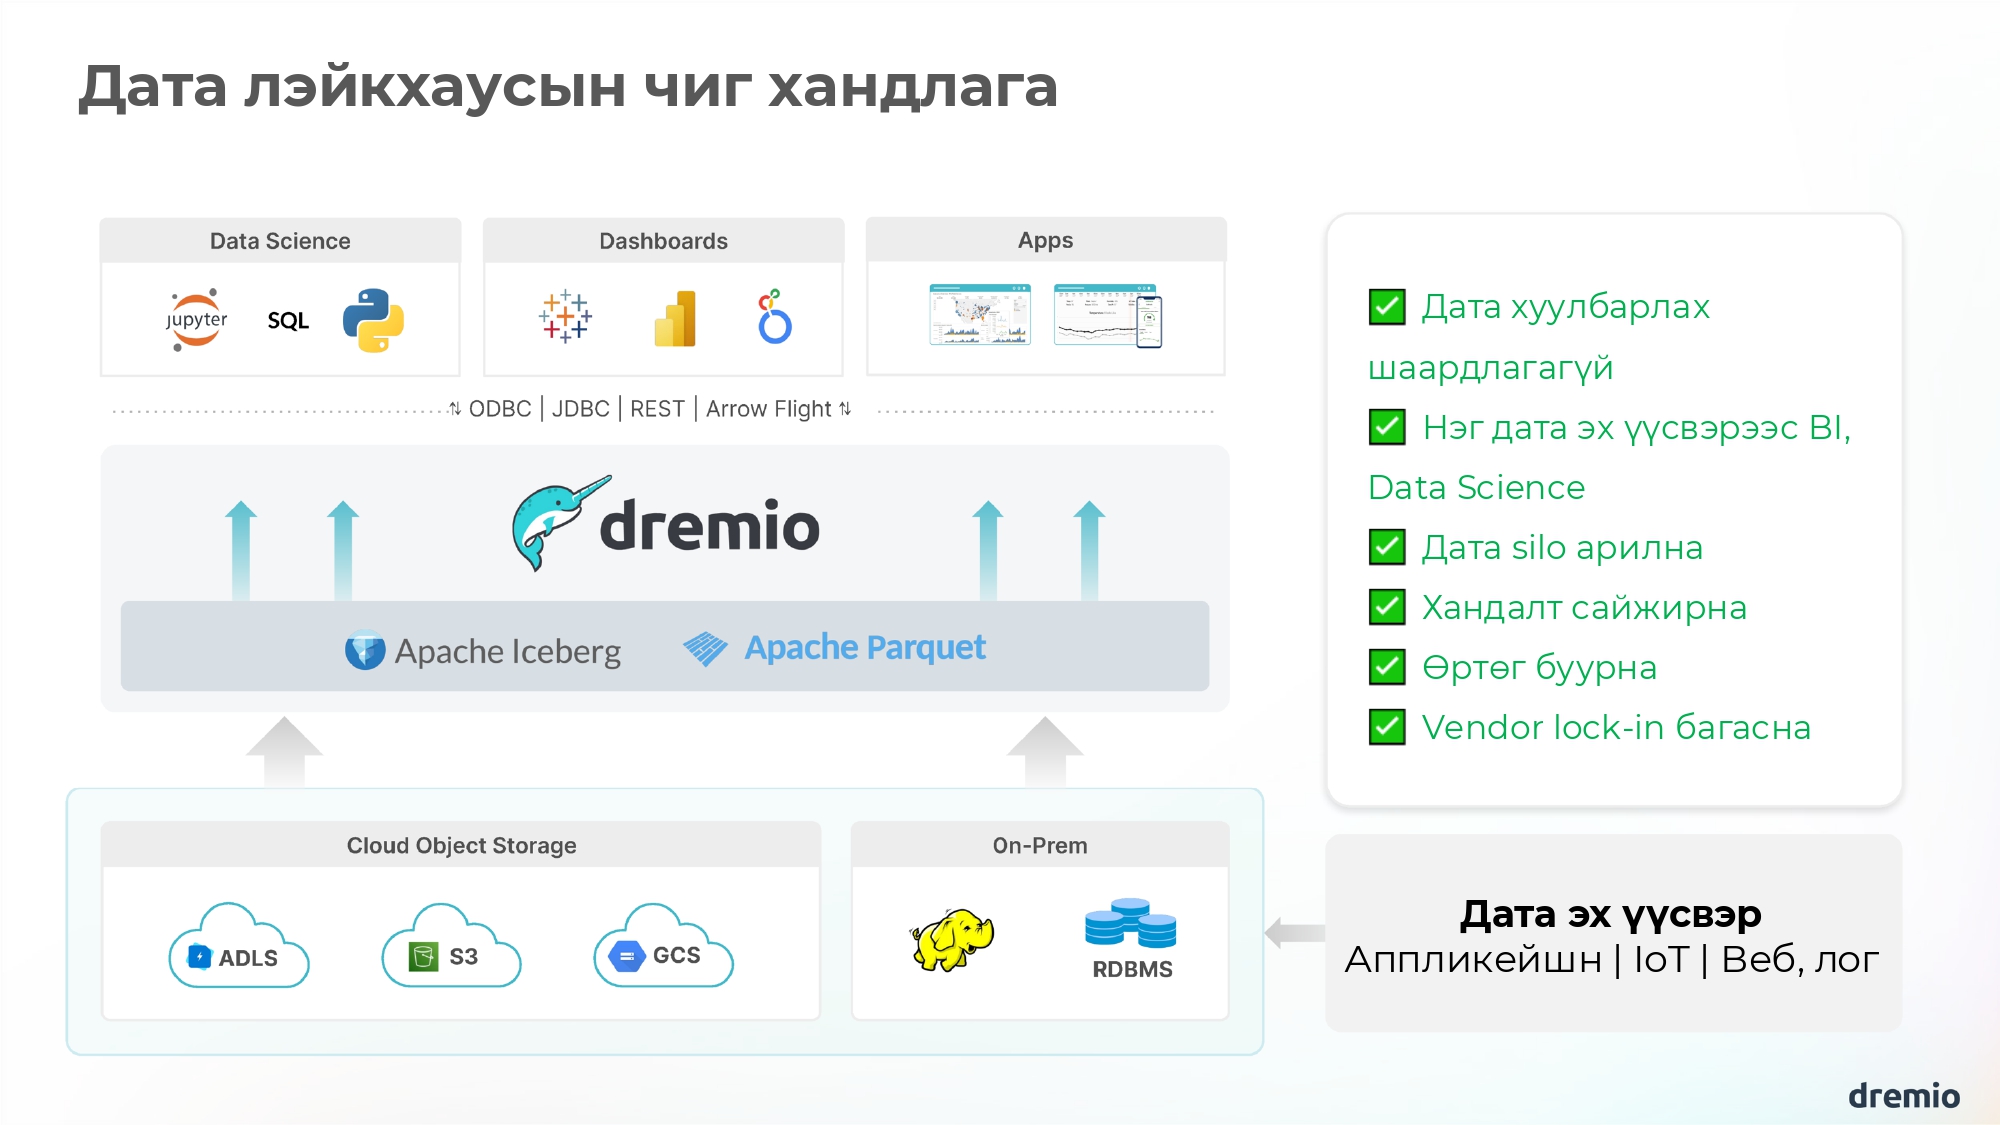Click the RDBMS database icon
Viewport: 2000px width, 1125px height.
click(1131, 923)
